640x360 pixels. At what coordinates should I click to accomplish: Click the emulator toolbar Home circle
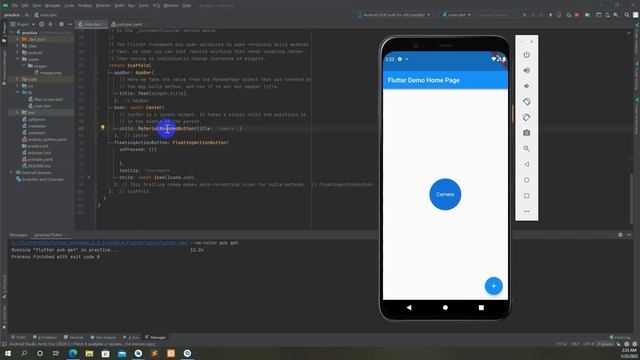click(x=527, y=180)
